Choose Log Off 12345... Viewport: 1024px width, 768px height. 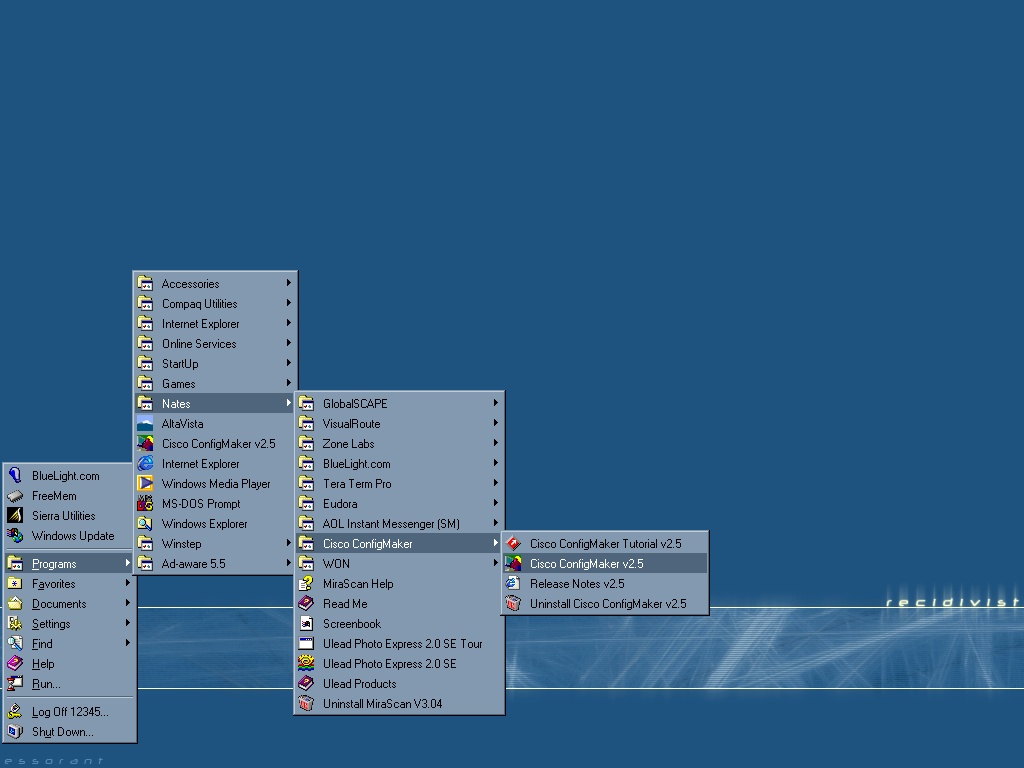pyautogui.click(x=69, y=712)
